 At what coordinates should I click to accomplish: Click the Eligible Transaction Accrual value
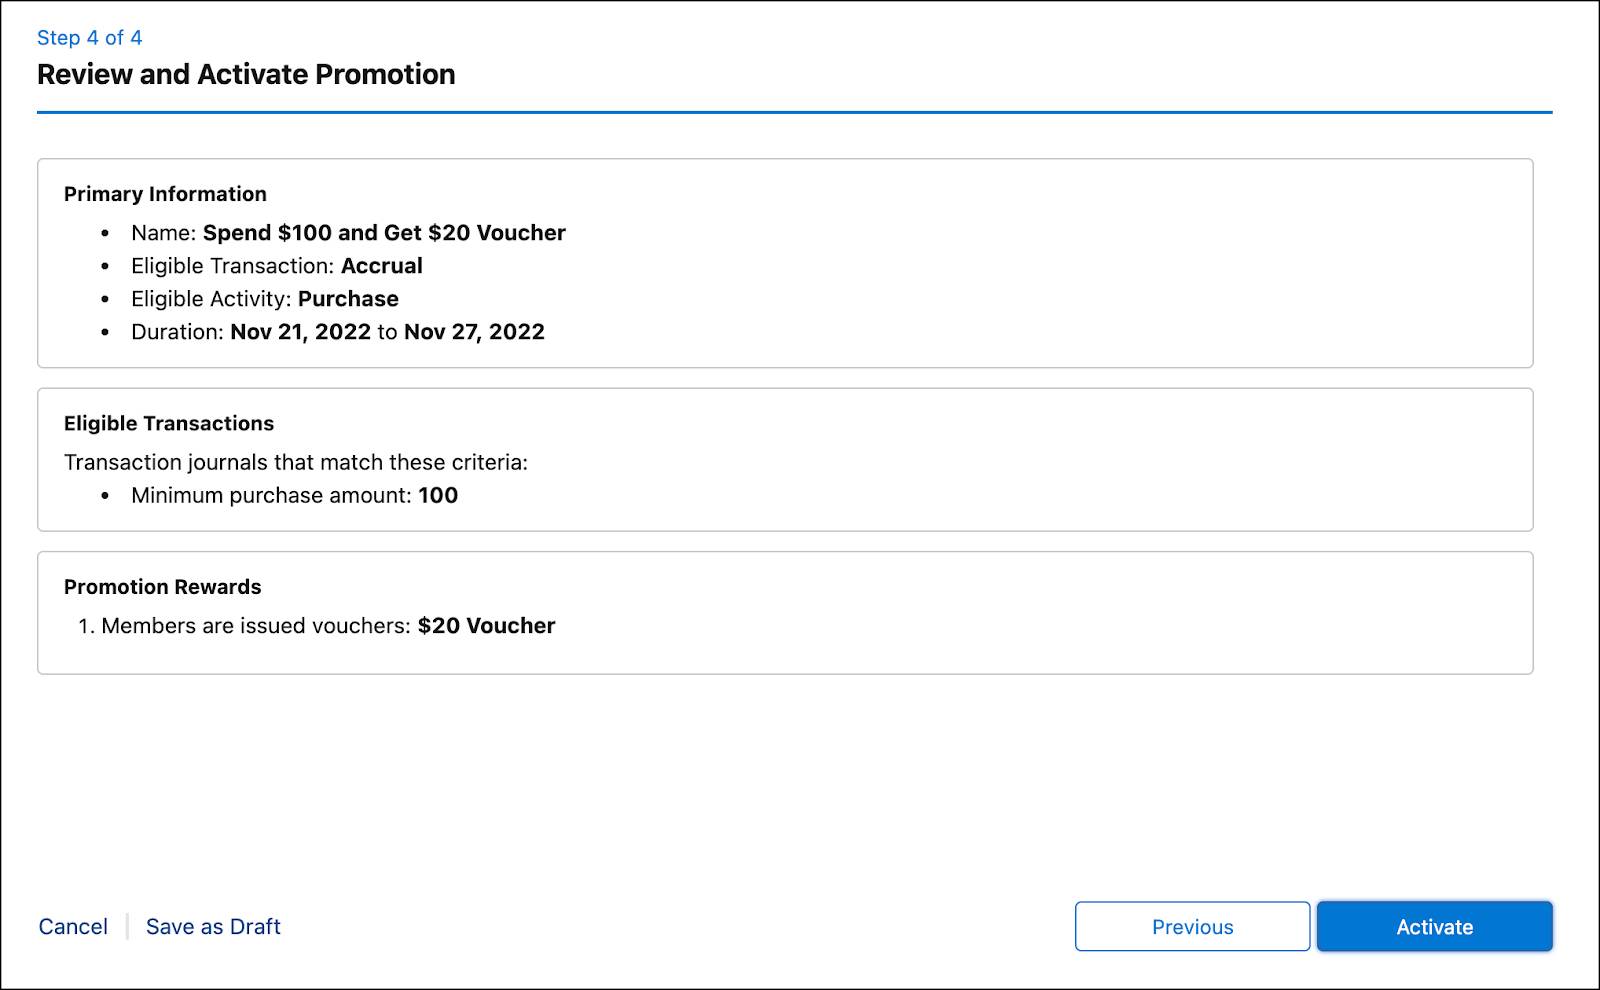[x=382, y=265]
